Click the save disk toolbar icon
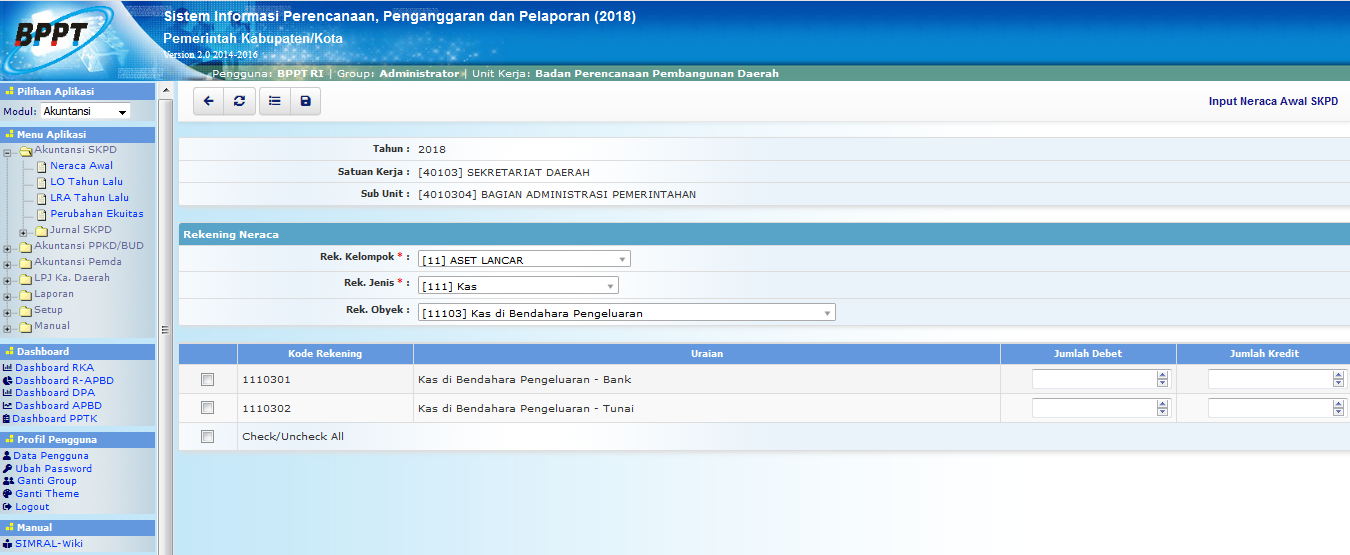Screen dimensions: 1350x555 click(305, 101)
